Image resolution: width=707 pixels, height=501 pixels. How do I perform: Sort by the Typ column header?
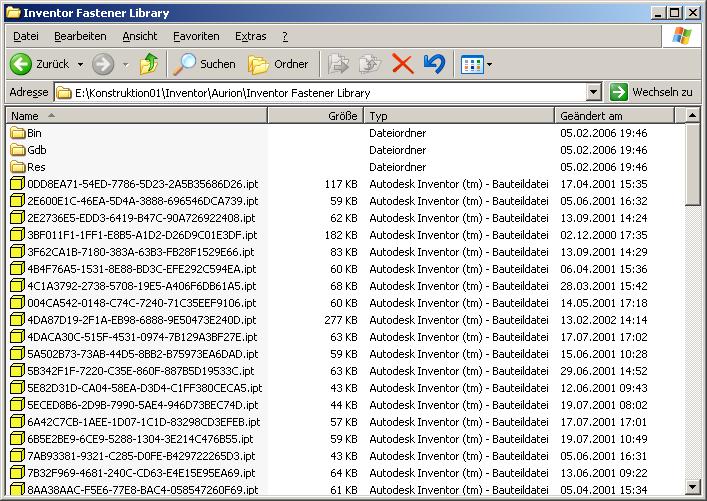tap(459, 116)
